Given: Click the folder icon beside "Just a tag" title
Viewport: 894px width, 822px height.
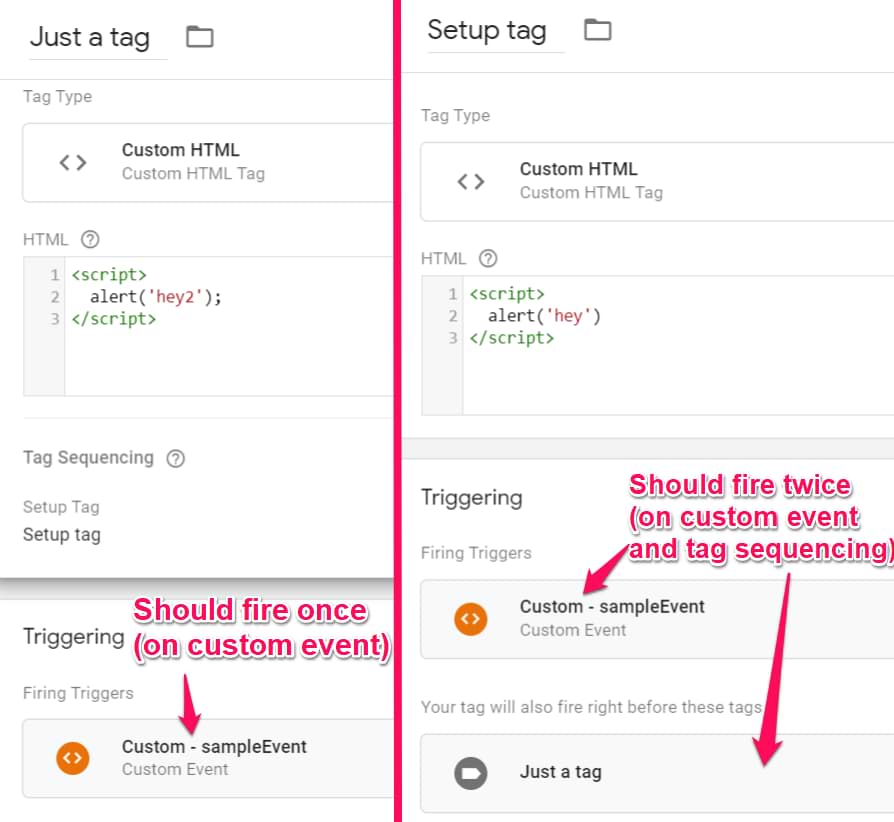Looking at the screenshot, I should click(200, 38).
